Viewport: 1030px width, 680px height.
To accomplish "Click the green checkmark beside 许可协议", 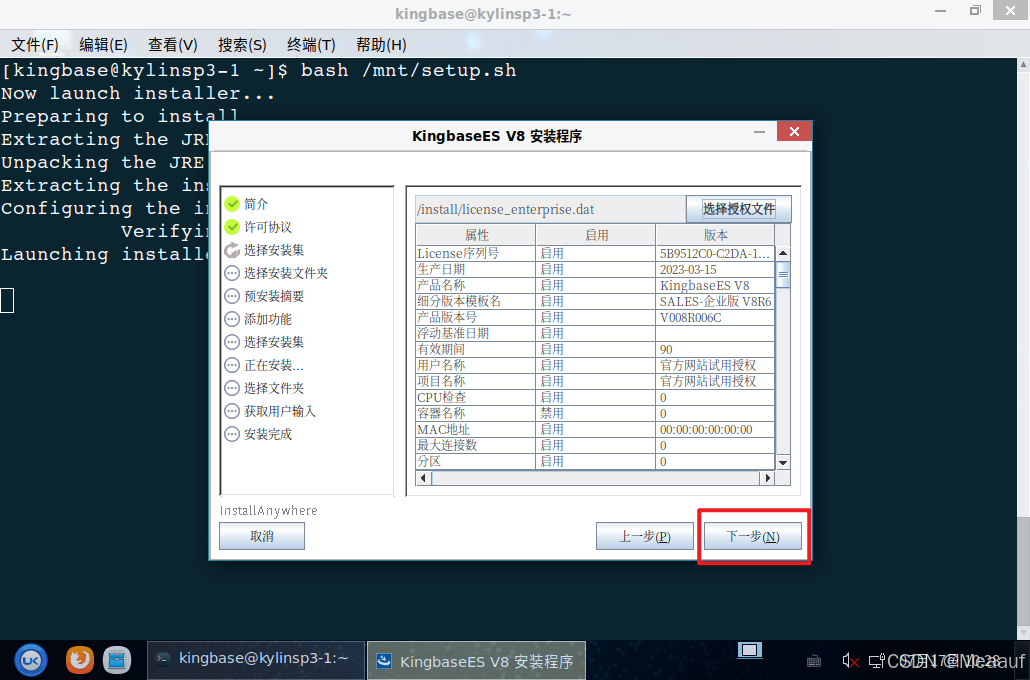I will (232, 227).
